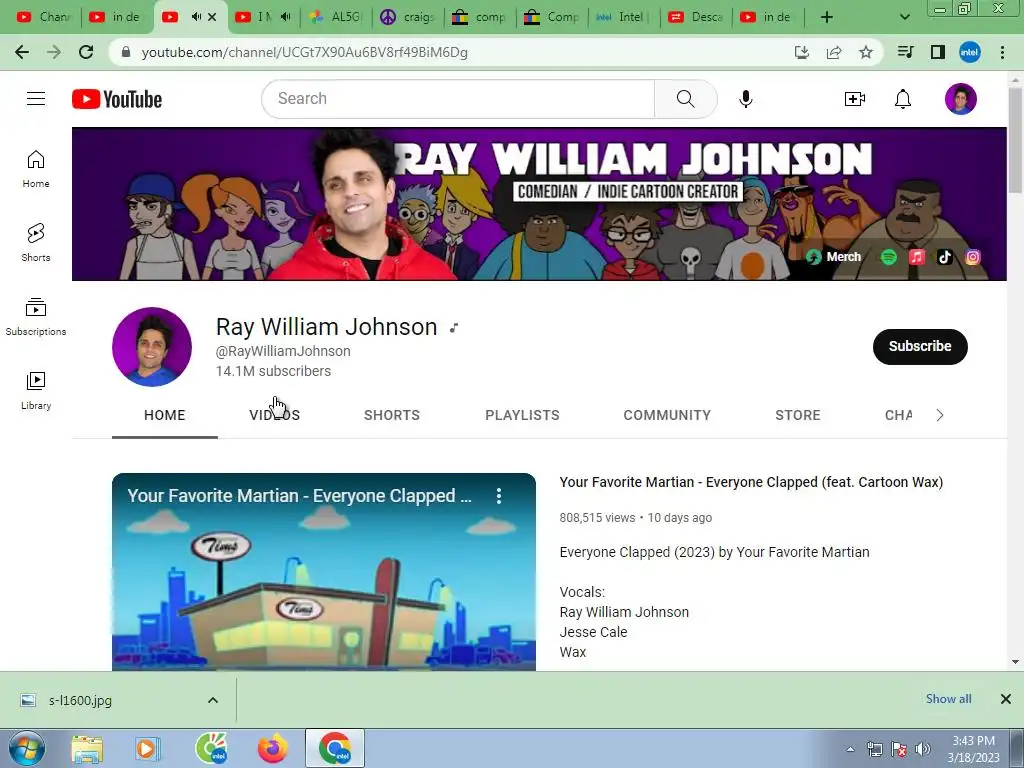Switch to the STORE tab
Screen dimensions: 1024x768
tap(797, 415)
